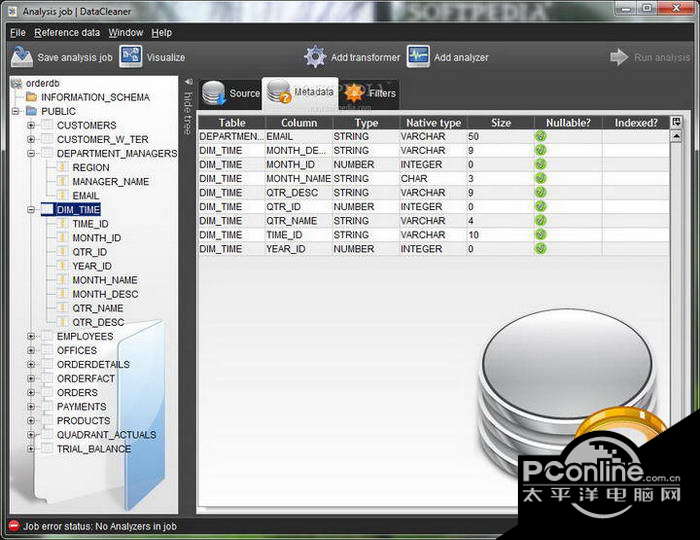Select the EMAIL tree item

86,195
